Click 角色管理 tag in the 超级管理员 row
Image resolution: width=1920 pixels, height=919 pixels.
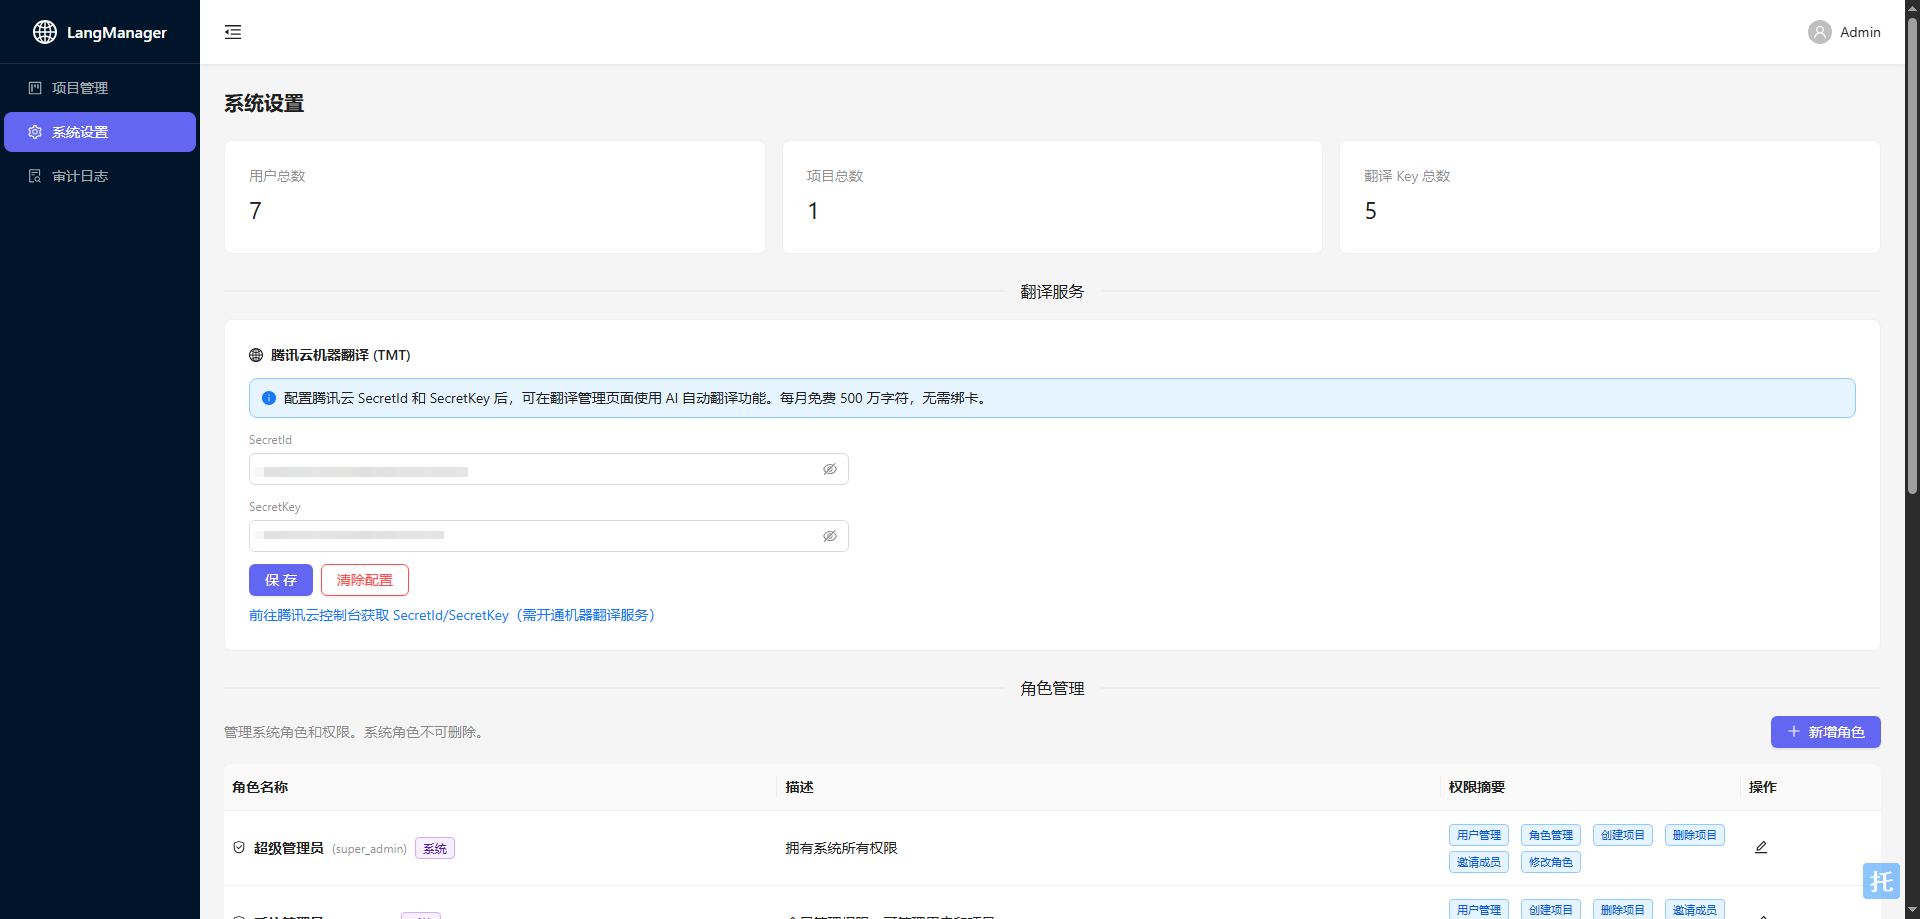tap(1551, 835)
